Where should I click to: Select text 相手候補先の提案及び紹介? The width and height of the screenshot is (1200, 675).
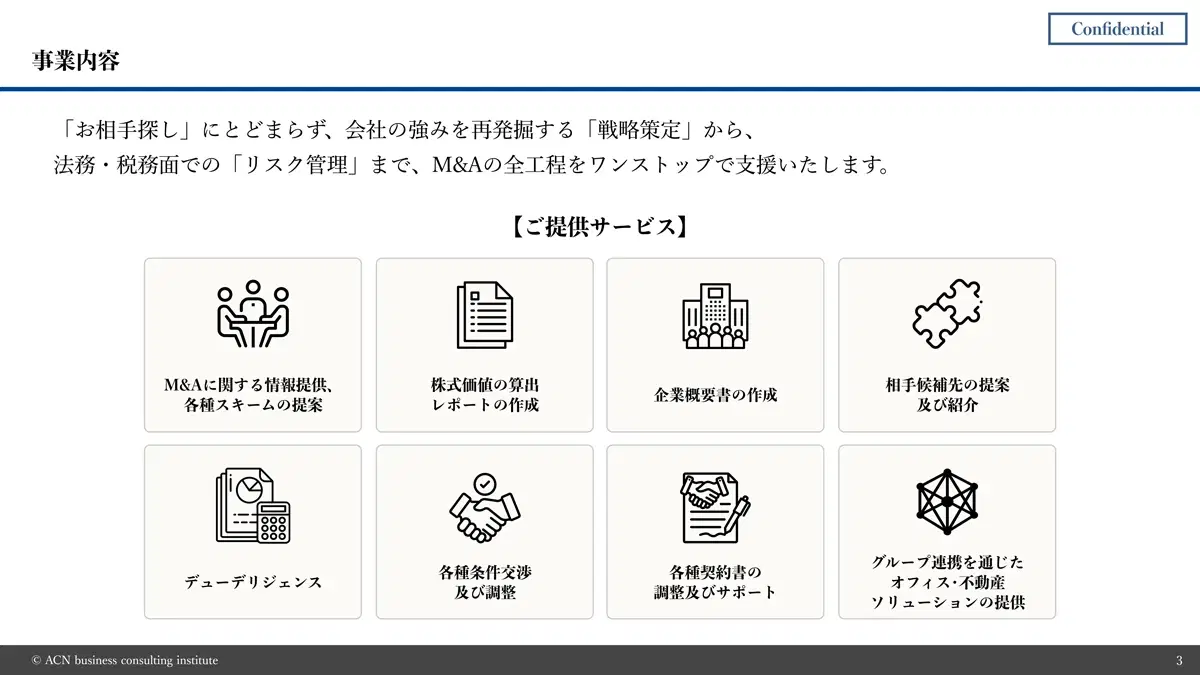point(946,395)
